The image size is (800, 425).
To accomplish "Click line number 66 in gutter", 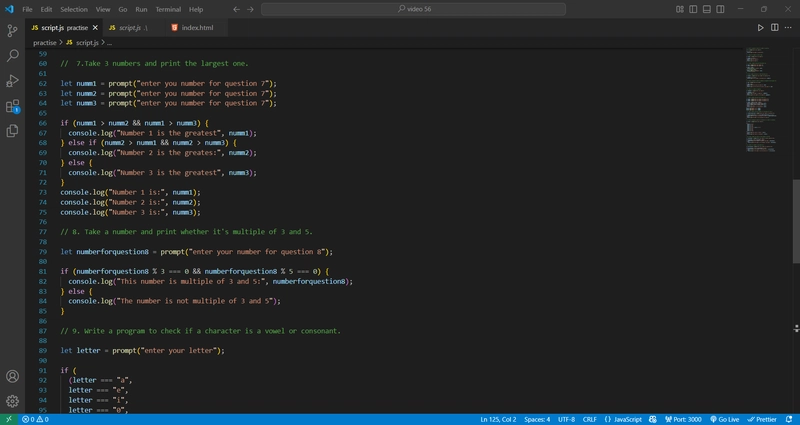I will tap(42, 123).
